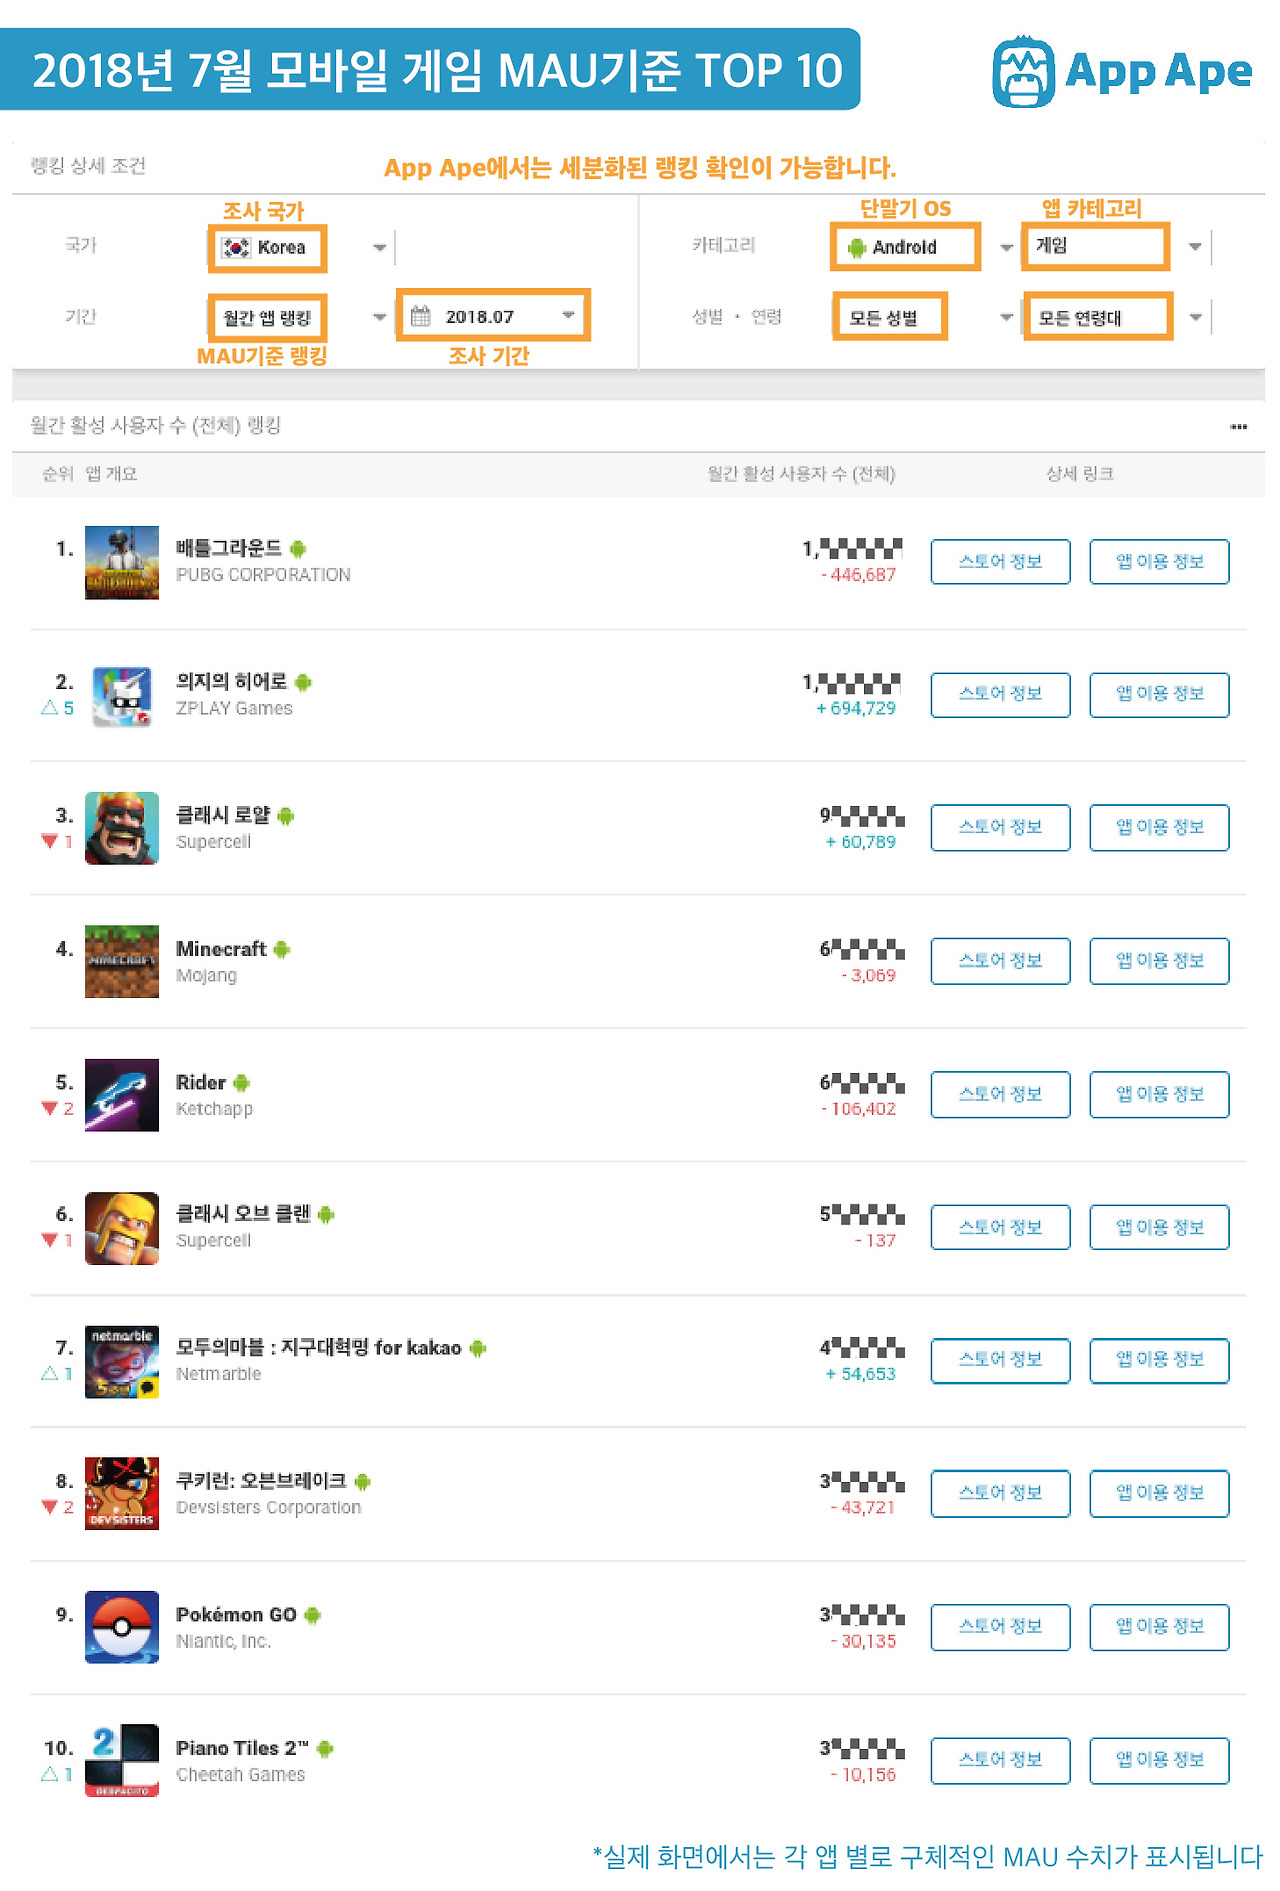This screenshot has height=1891, width=1280.
Task: Open the calendar icon beside 2018.07
Action: coord(421,316)
